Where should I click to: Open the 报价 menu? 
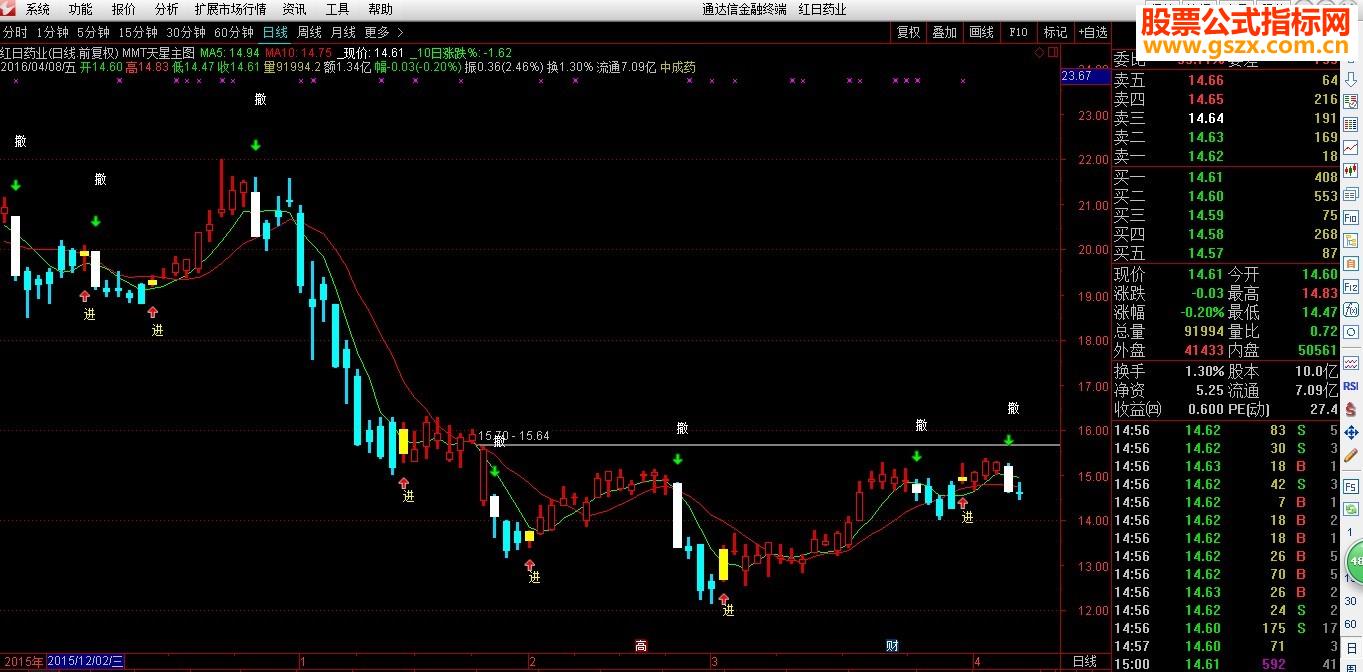coord(124,9)
